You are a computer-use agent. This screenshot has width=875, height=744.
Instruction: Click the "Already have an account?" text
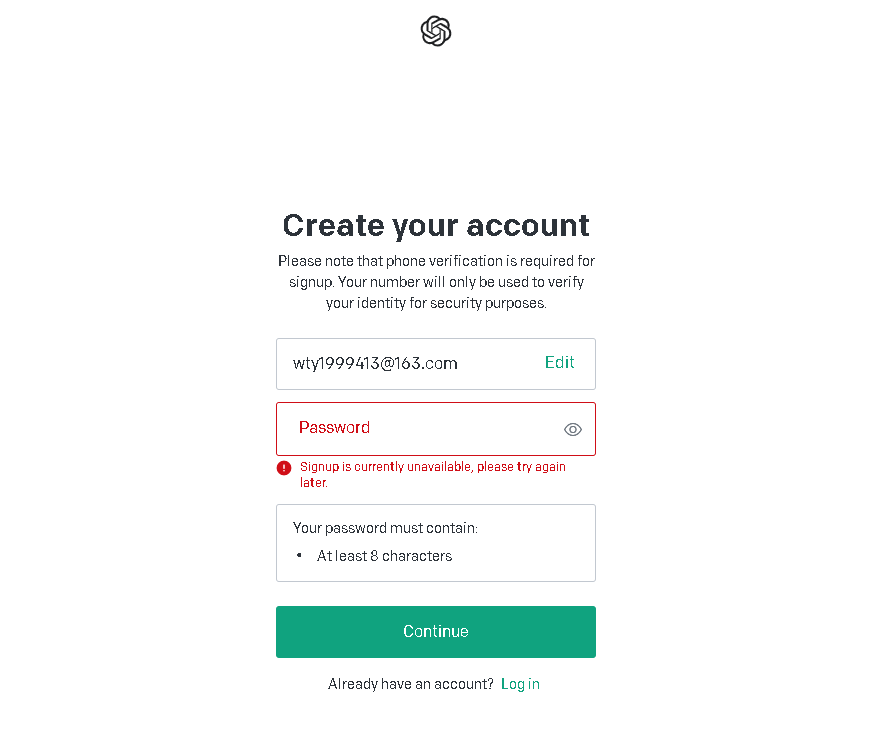(x=411, y=684)
